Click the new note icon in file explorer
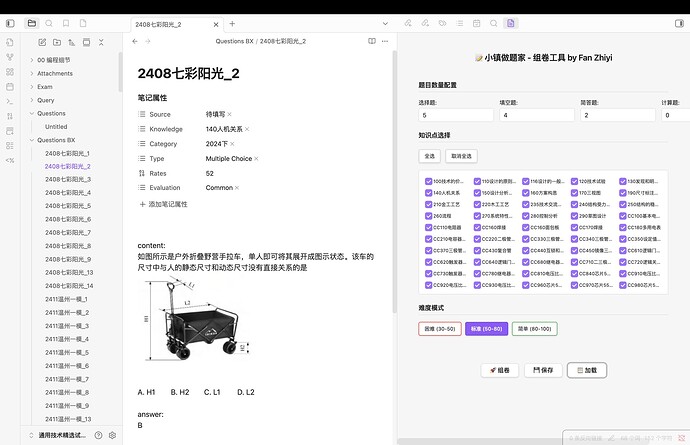 (x=42, y=42)
